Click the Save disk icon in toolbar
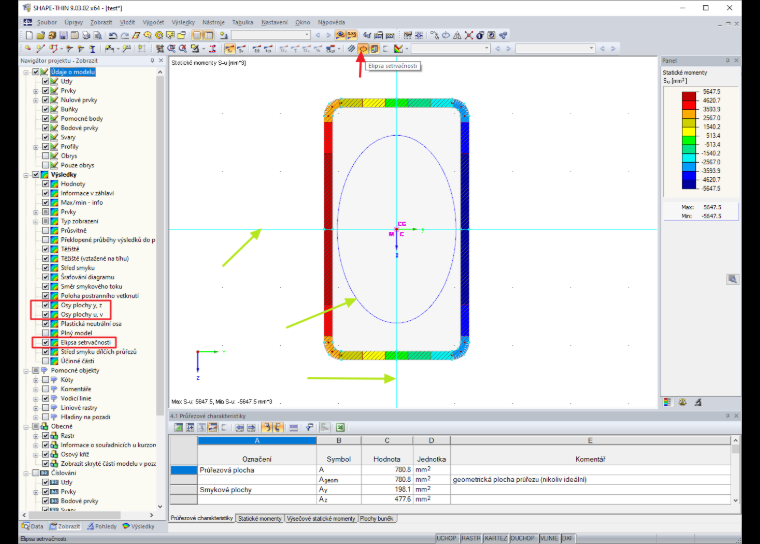This screenshot has height=544, width=760. (x=63, y=35)
